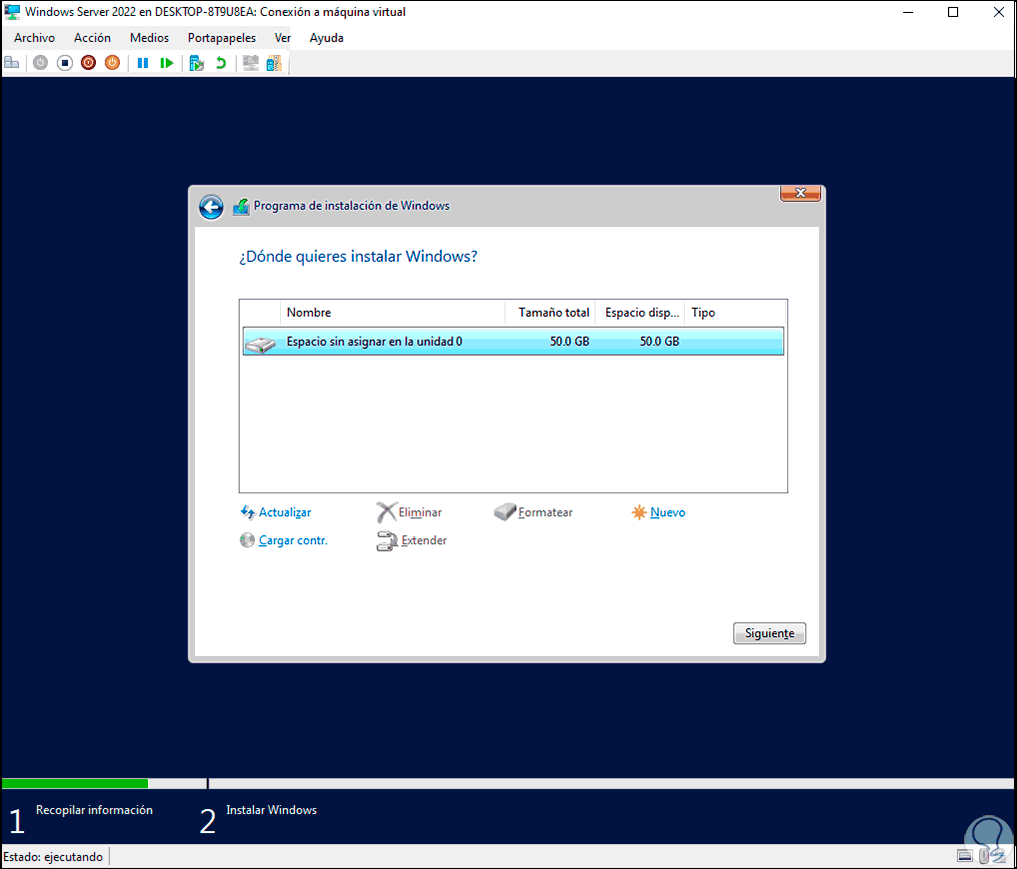The width and height of the screenshot is (1017, 869).
Task: Click the red Shut Down icon
Action: click(88, 63)
